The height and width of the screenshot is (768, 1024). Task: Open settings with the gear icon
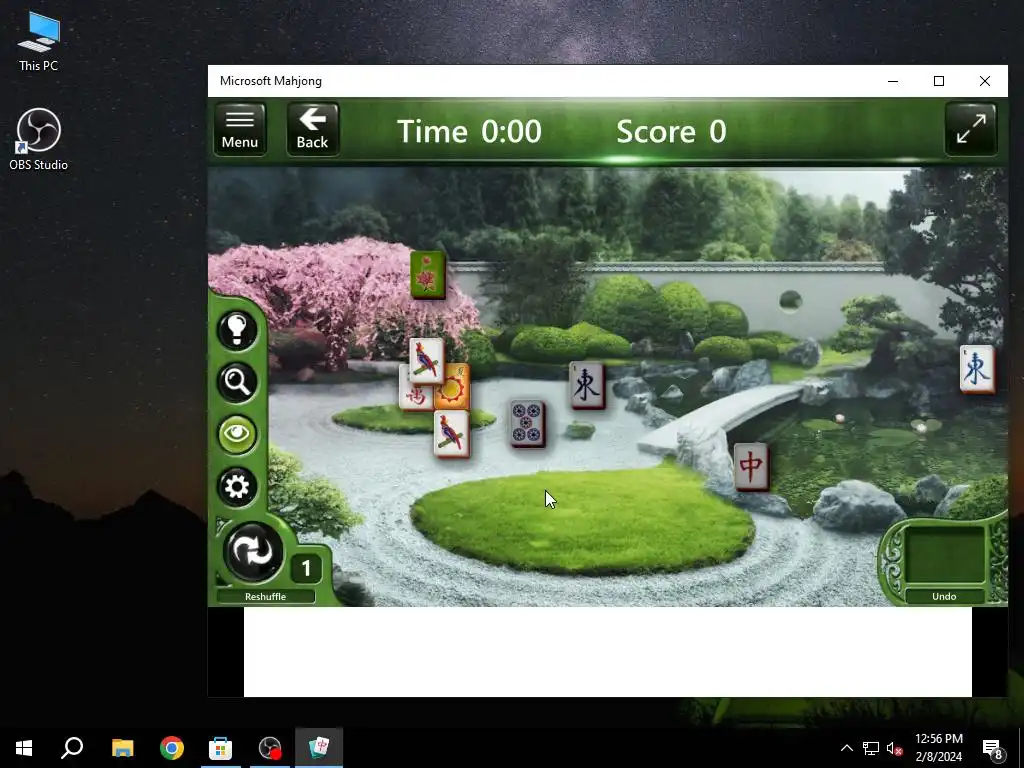pos(236,487)
